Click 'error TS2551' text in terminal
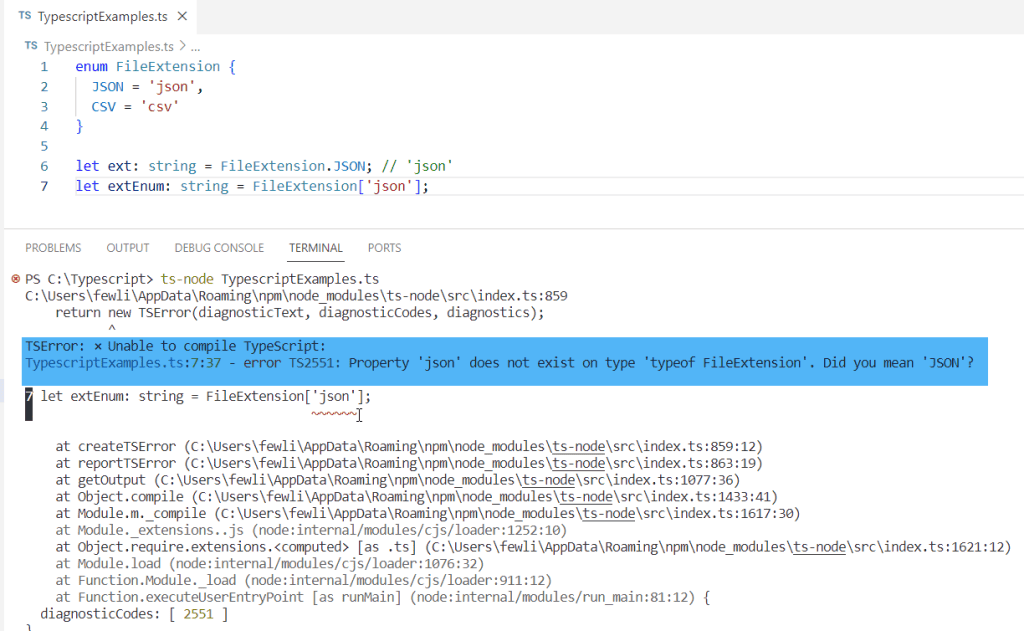The width and height of the screenshot is (1024, 631). click(291, 363)
